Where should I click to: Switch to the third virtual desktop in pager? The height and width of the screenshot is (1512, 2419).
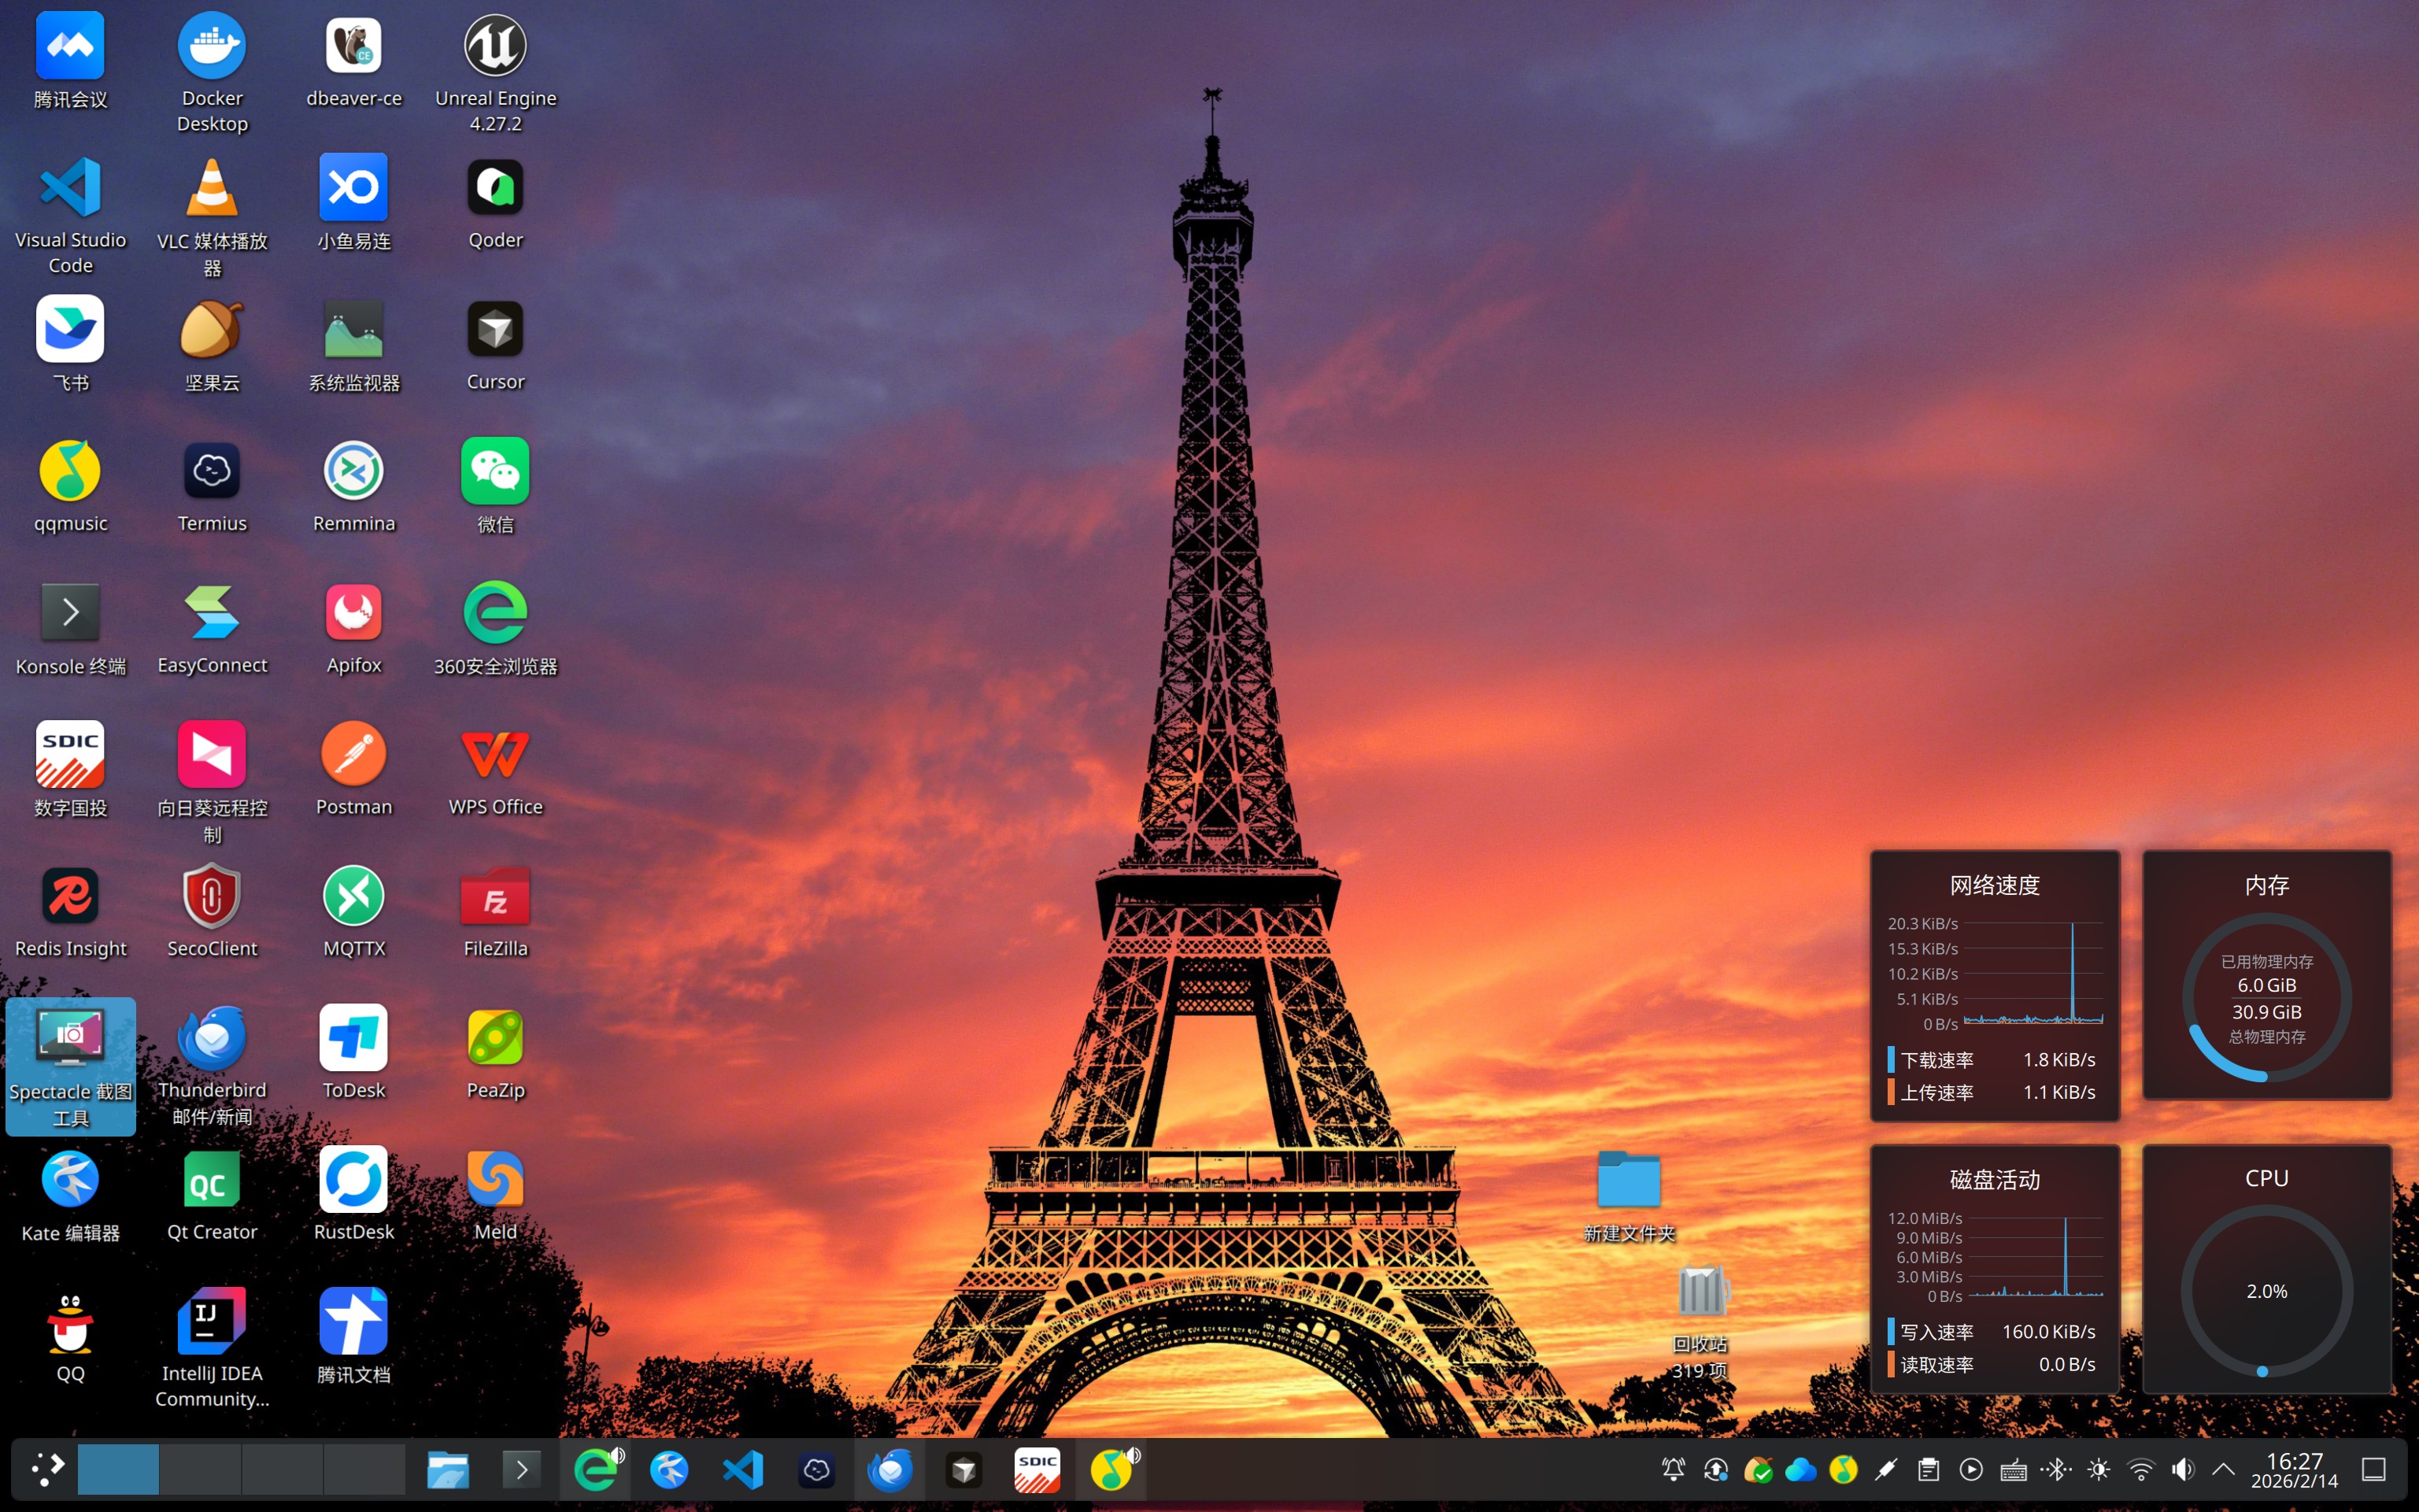[282, 1468]
